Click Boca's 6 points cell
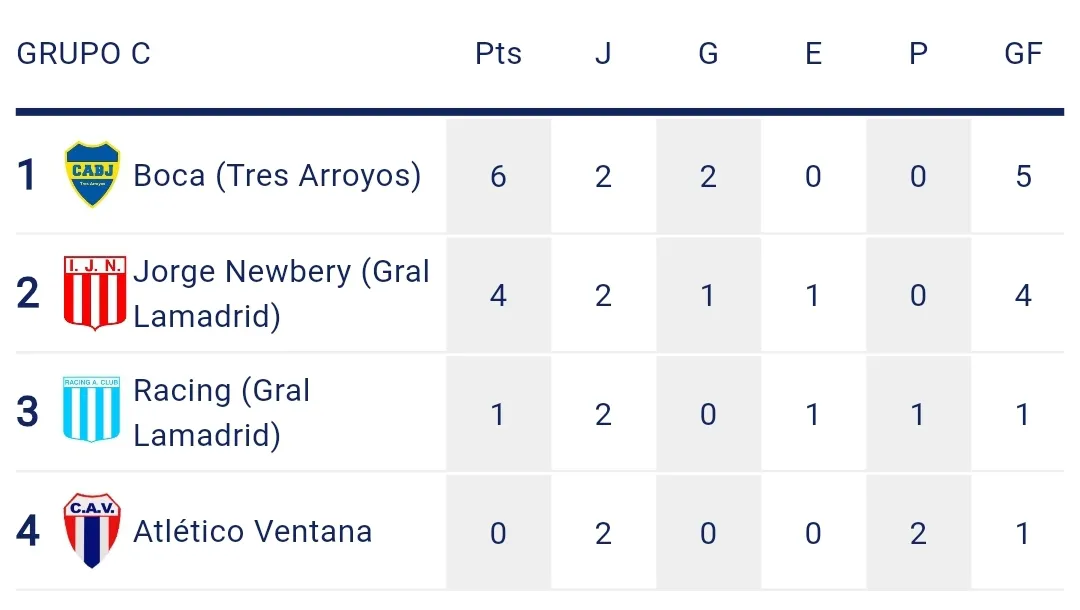1080x610 pixels. (498, 177)
